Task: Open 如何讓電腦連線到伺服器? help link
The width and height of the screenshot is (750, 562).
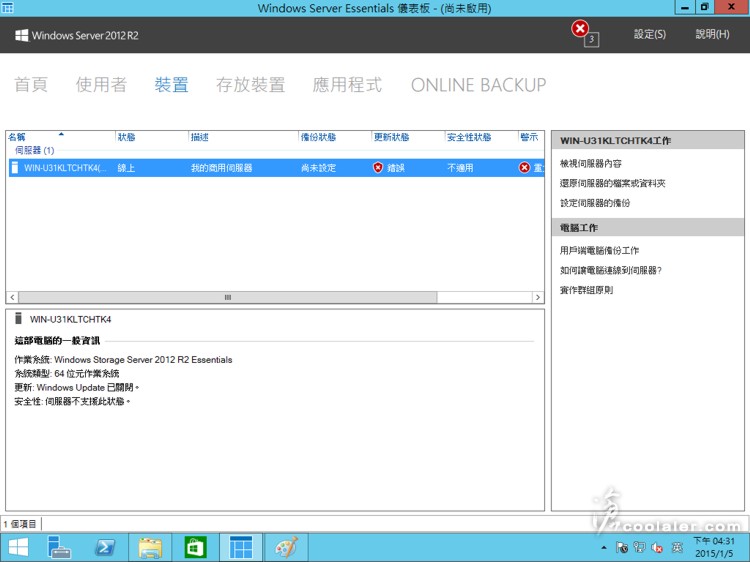Action: pos(611,270)
